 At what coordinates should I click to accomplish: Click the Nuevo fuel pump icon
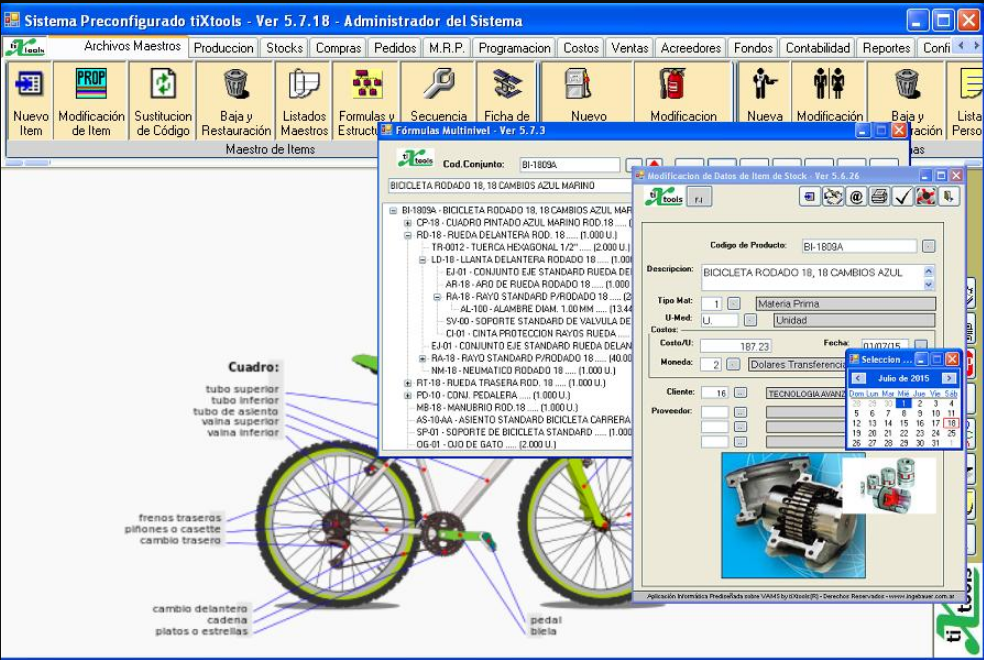578,83
